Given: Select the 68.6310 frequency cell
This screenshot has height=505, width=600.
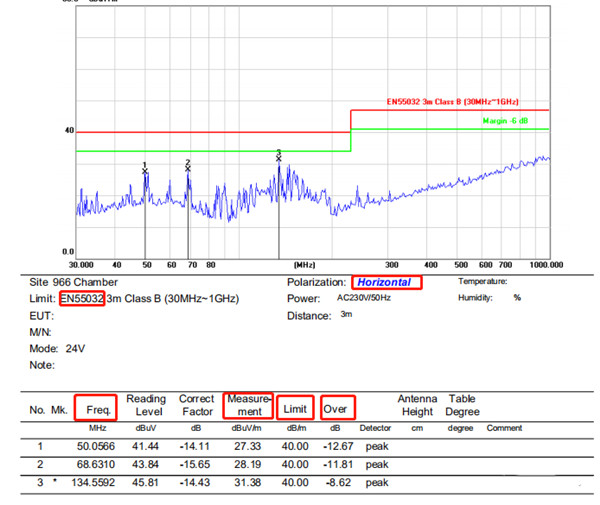Looking at the screenshot, I should click(x=97, y=465).
